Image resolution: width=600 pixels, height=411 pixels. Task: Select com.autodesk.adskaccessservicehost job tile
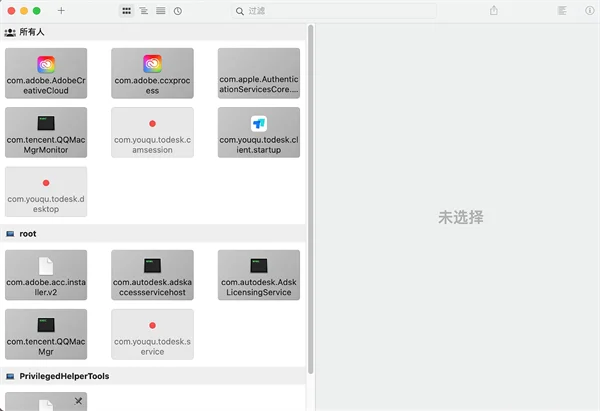152,275
